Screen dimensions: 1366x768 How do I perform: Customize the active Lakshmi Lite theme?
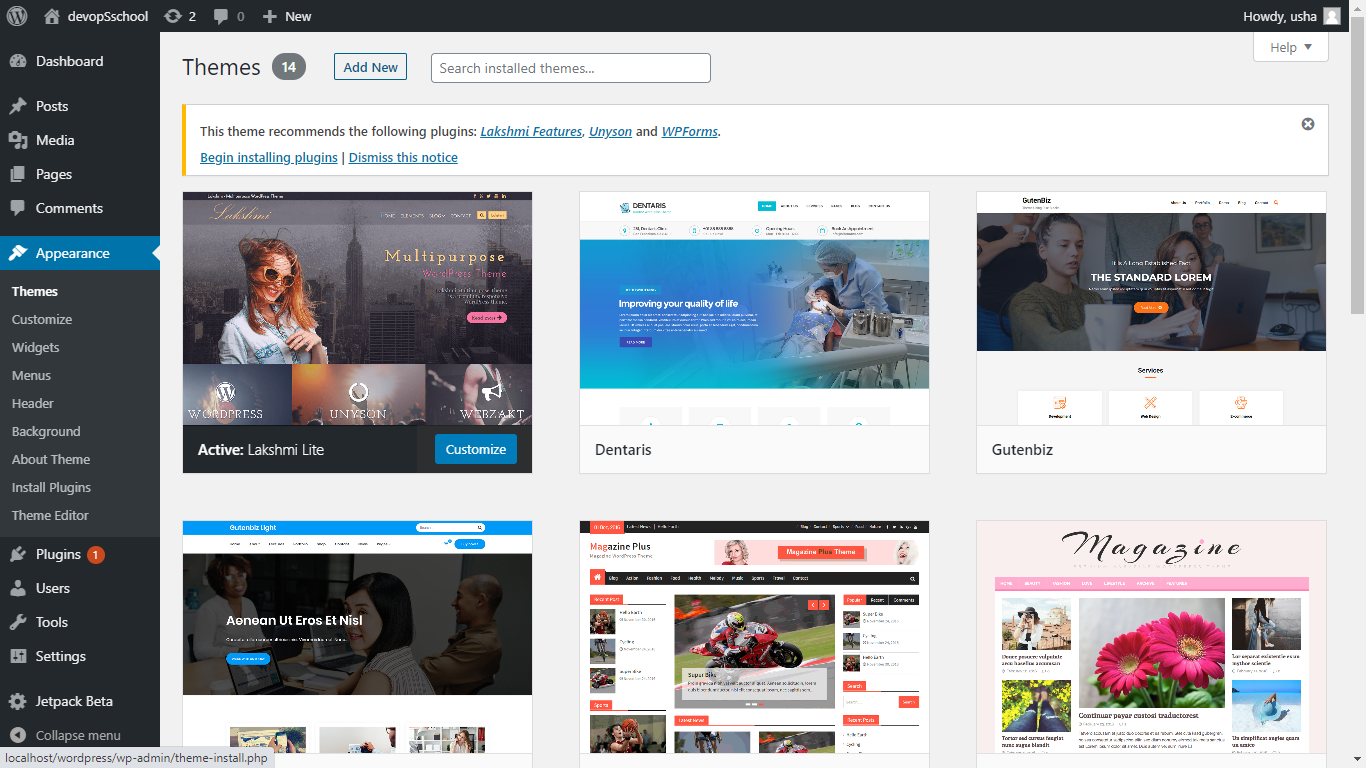click(475, 449)
